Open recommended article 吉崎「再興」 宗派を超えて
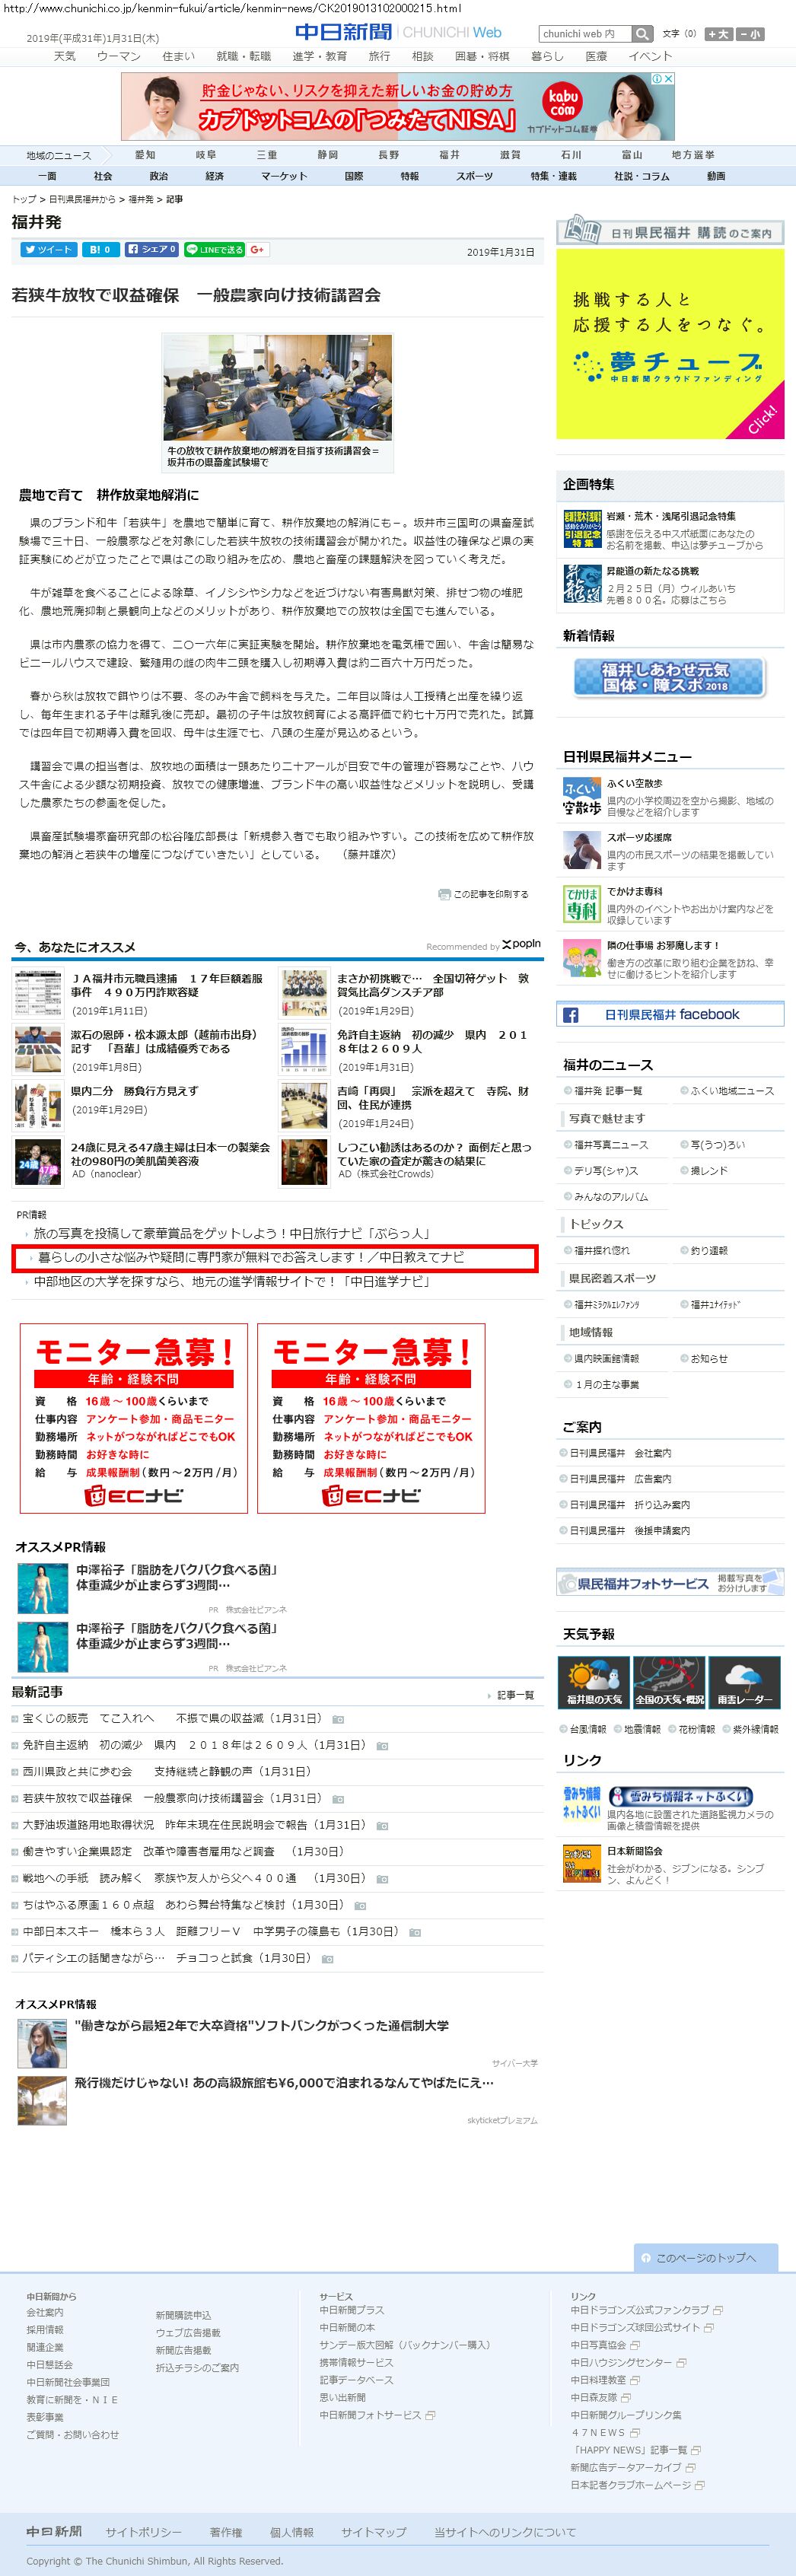The height and width of the screenshot is (2576, 796). 433,1098
